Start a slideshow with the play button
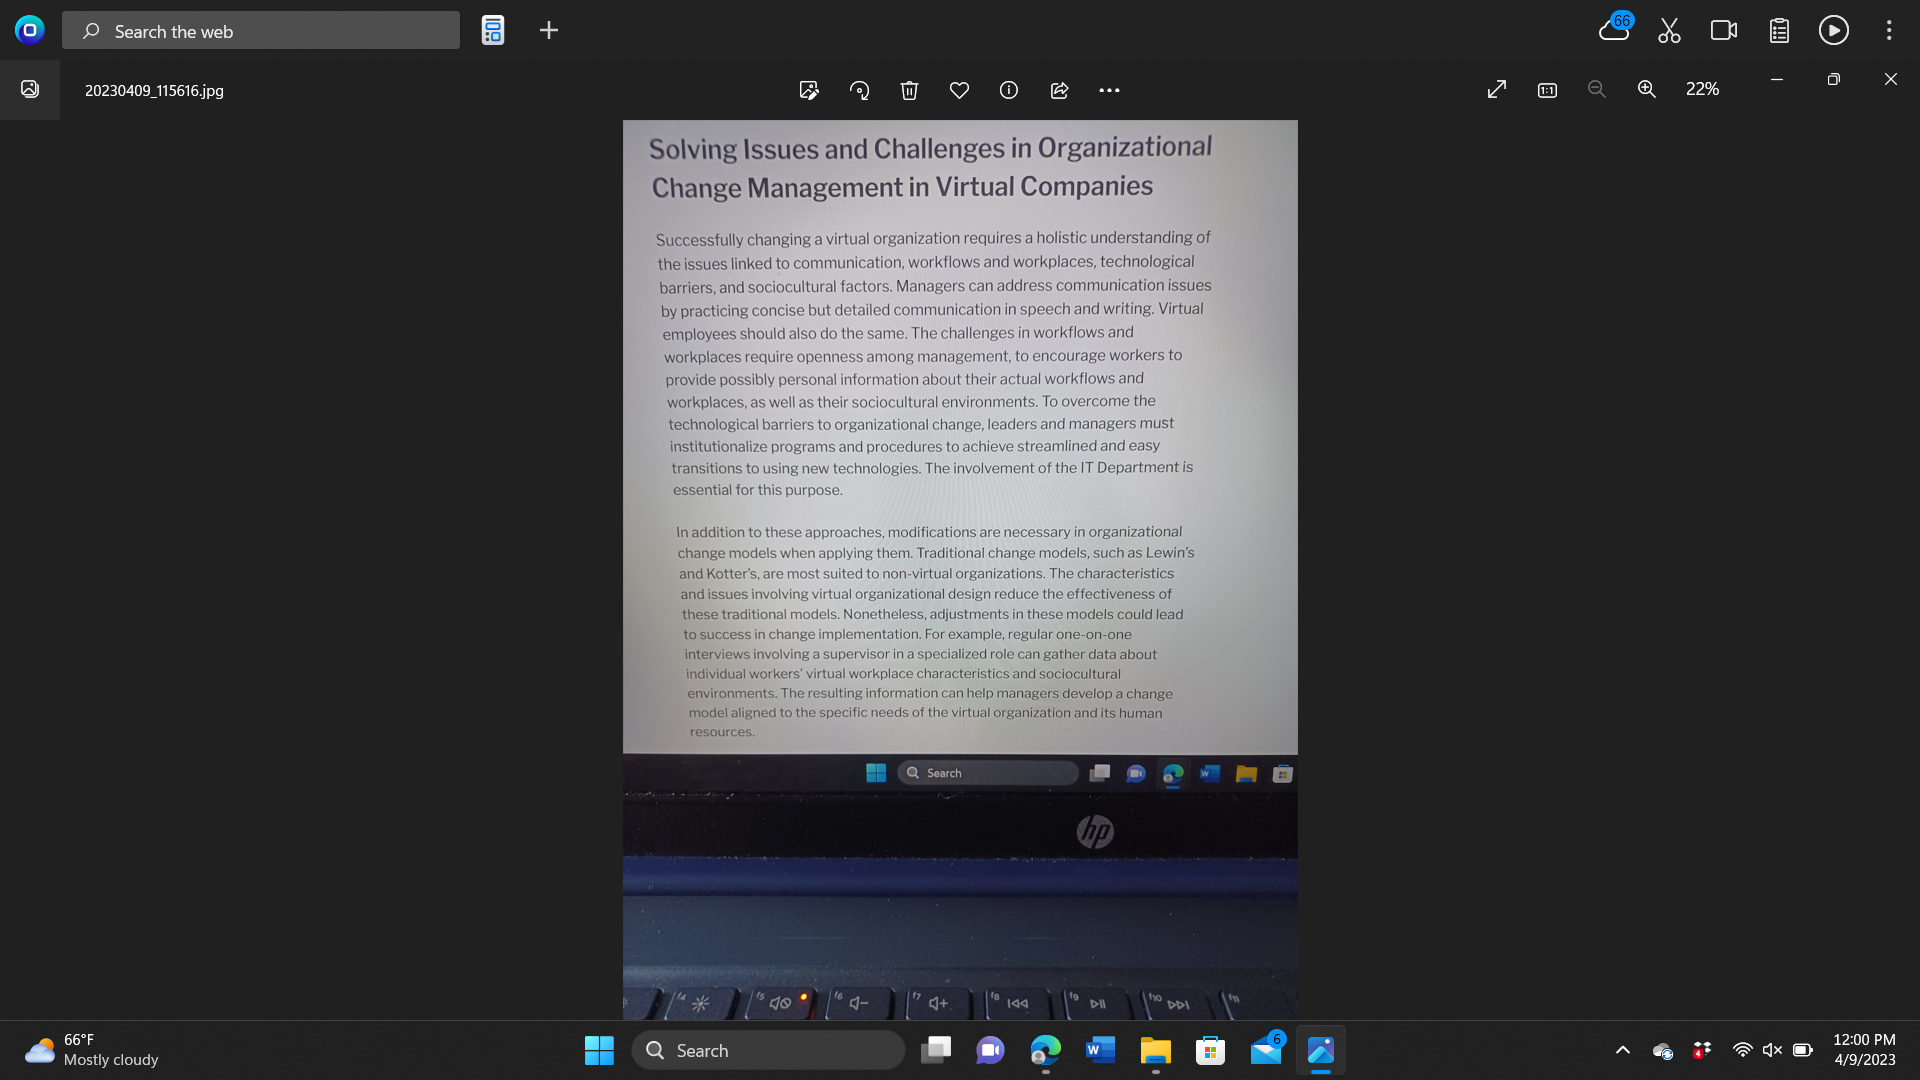The image size is (1920, 1080). [1833, 30]
